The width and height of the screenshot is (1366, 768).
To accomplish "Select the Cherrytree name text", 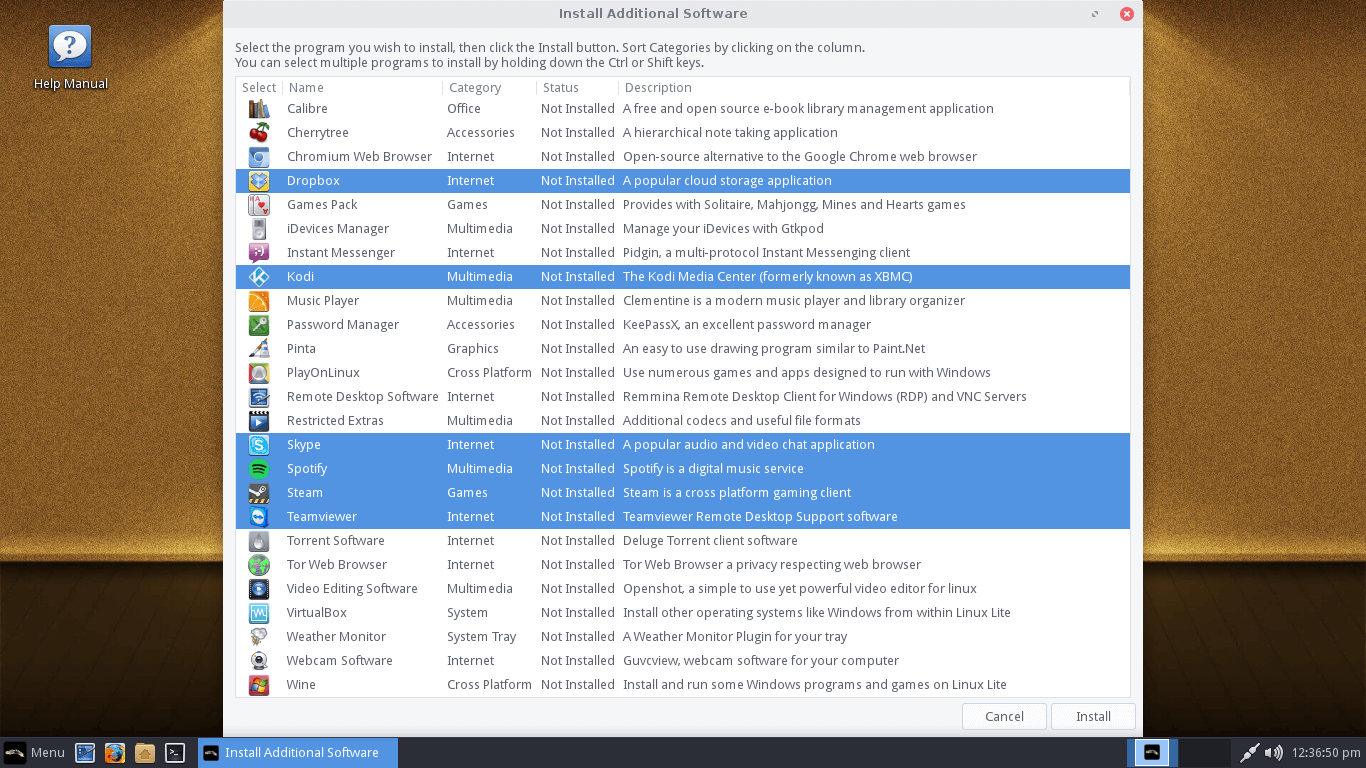I will (318, 133).
